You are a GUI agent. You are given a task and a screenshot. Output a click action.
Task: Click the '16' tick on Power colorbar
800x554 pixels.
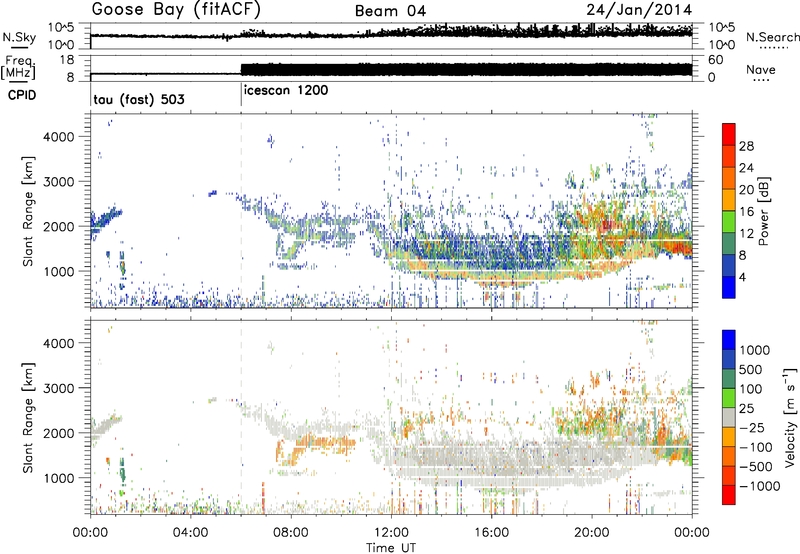(746, 212)
